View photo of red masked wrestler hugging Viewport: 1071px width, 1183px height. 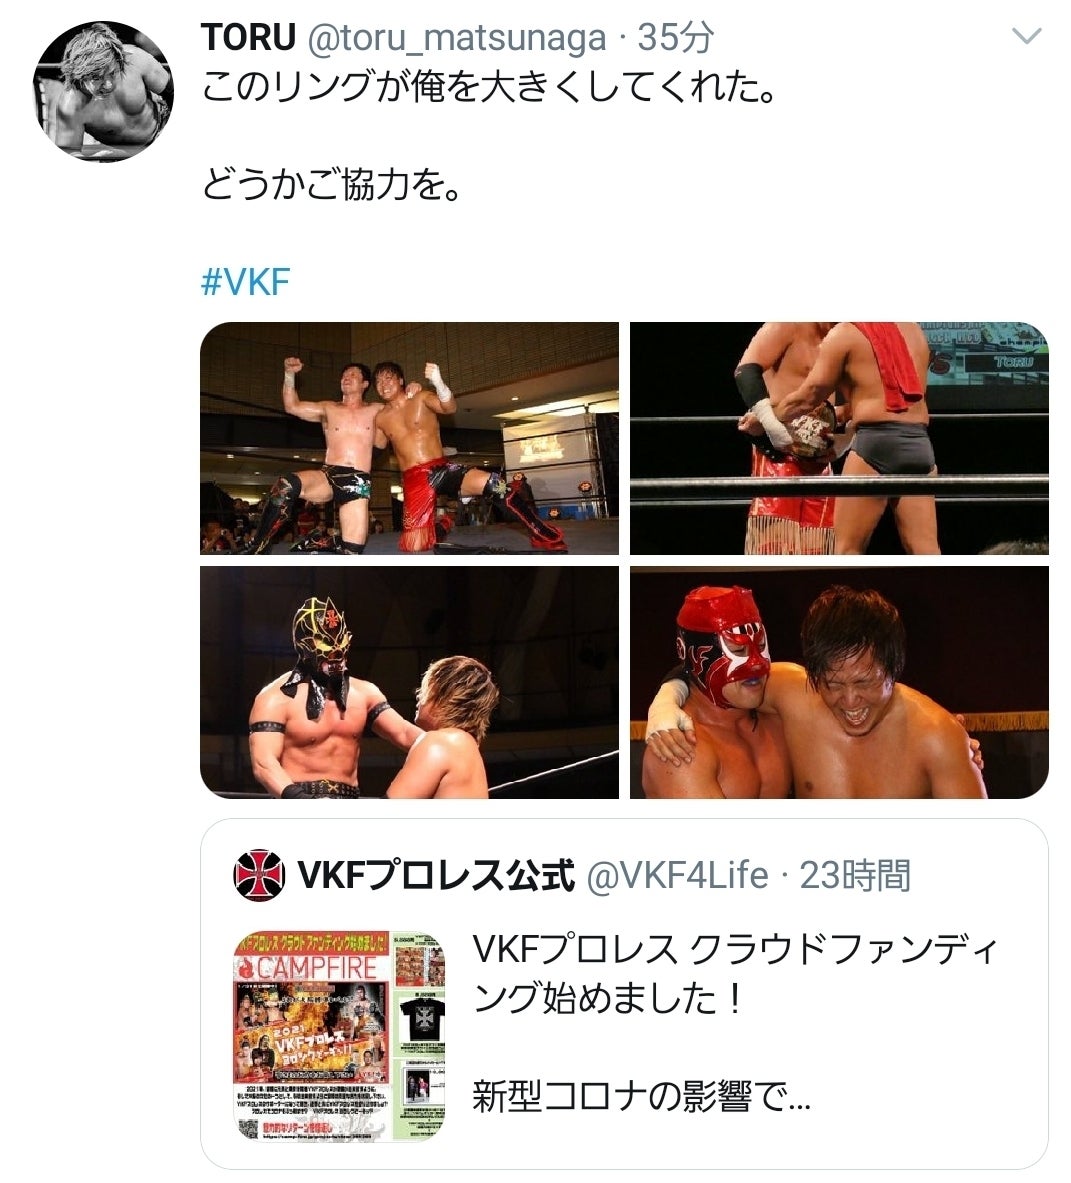point(839,683)
